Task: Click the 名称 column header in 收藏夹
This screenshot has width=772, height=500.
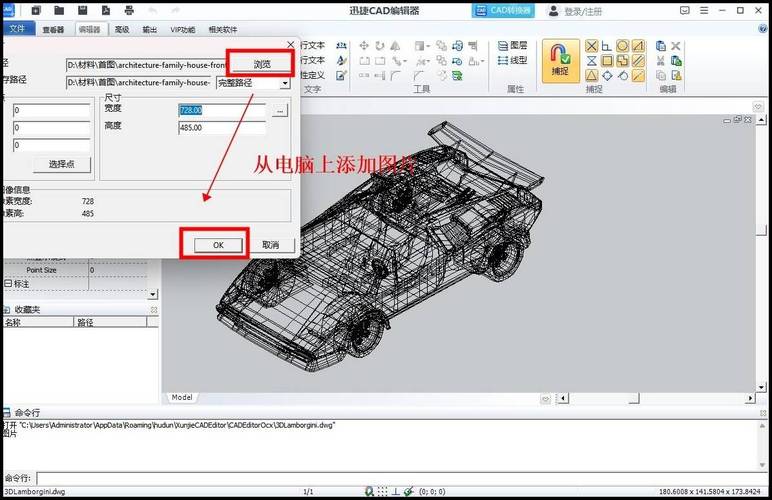Action: (38, 322)
